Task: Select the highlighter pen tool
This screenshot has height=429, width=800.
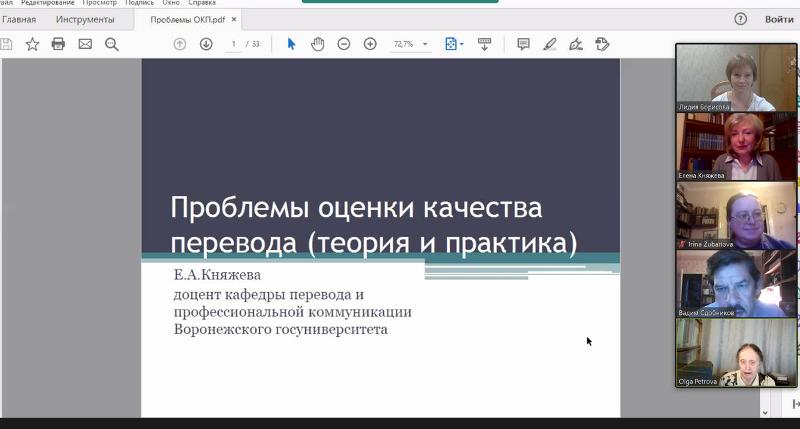Action: (x=549, y=44)
